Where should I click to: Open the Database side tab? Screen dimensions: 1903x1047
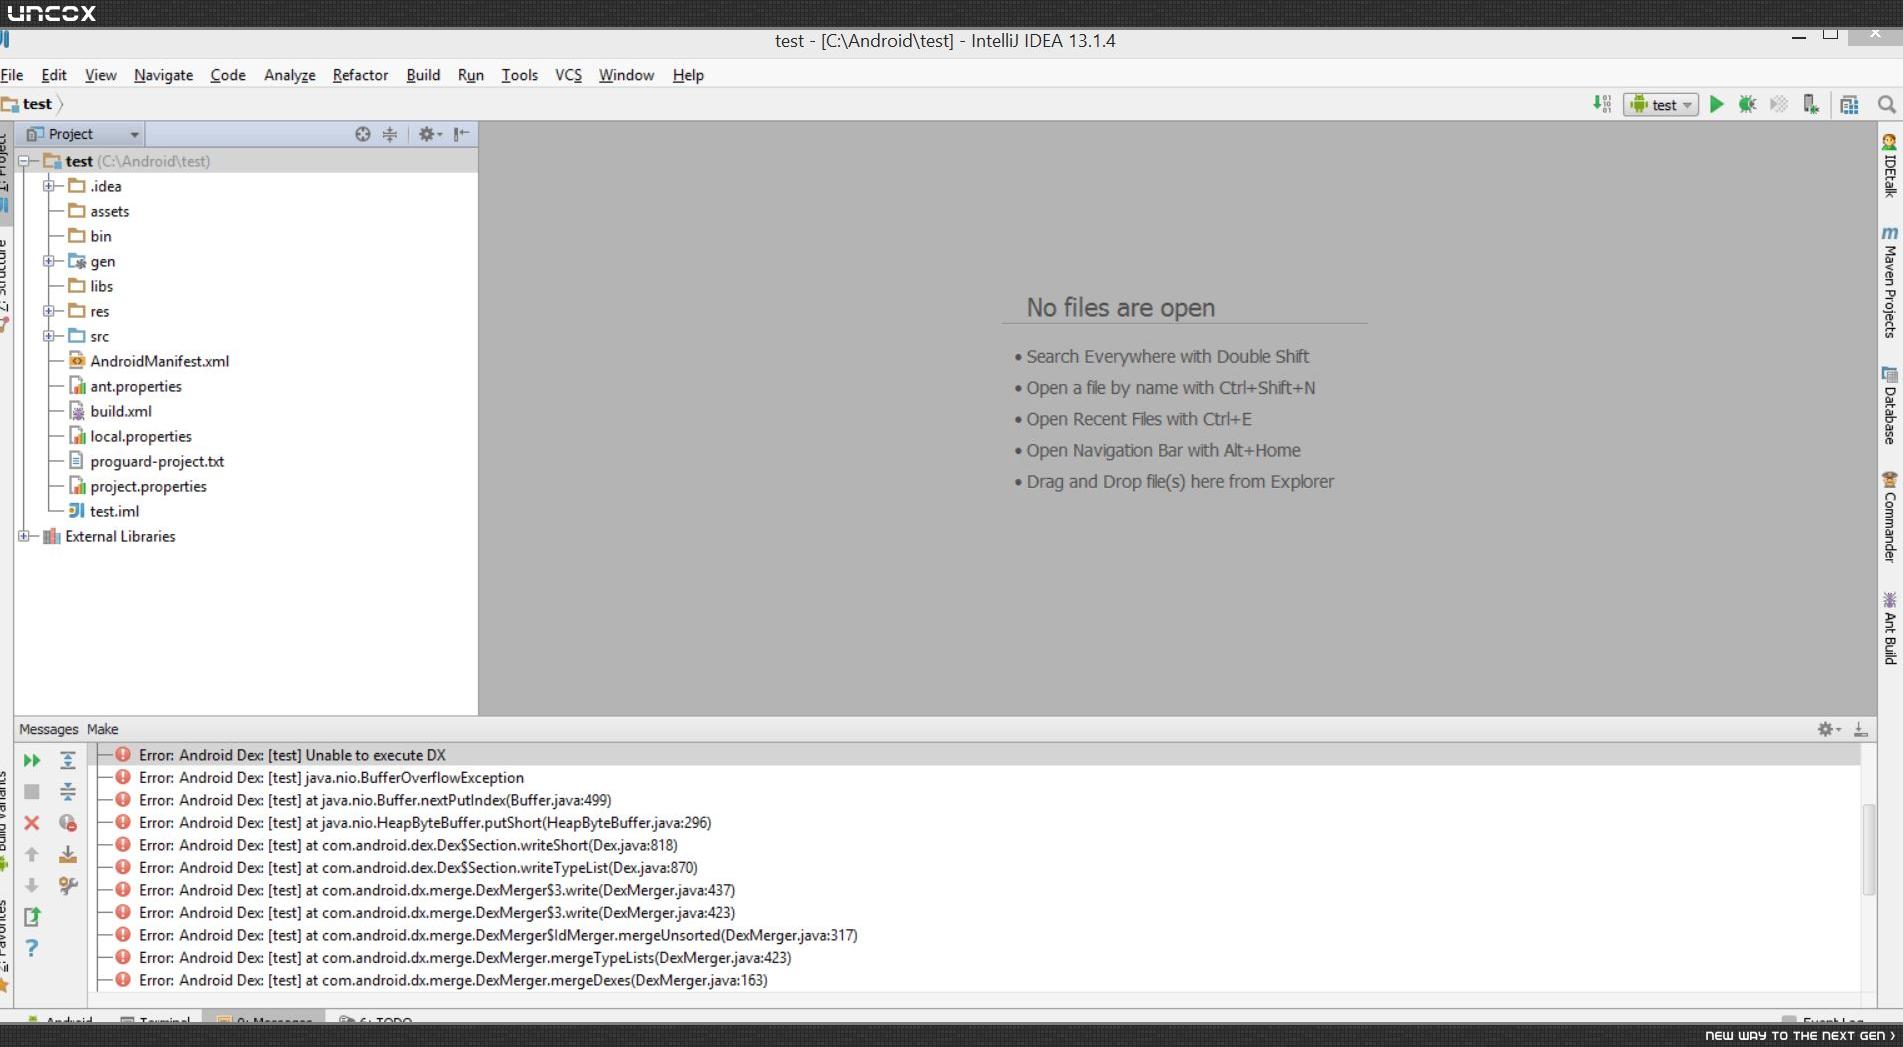(x=1889, y=405)
